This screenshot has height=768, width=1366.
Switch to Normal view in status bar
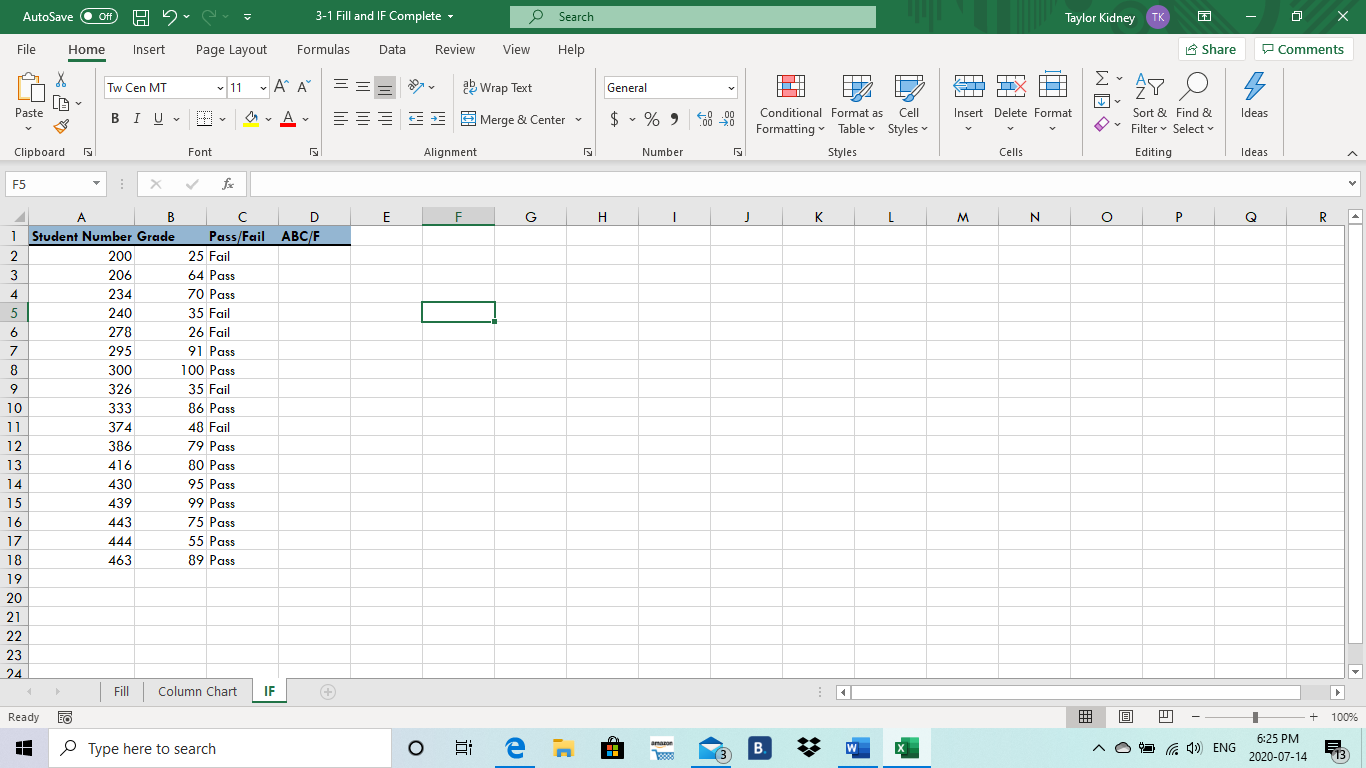[1085, 717]
